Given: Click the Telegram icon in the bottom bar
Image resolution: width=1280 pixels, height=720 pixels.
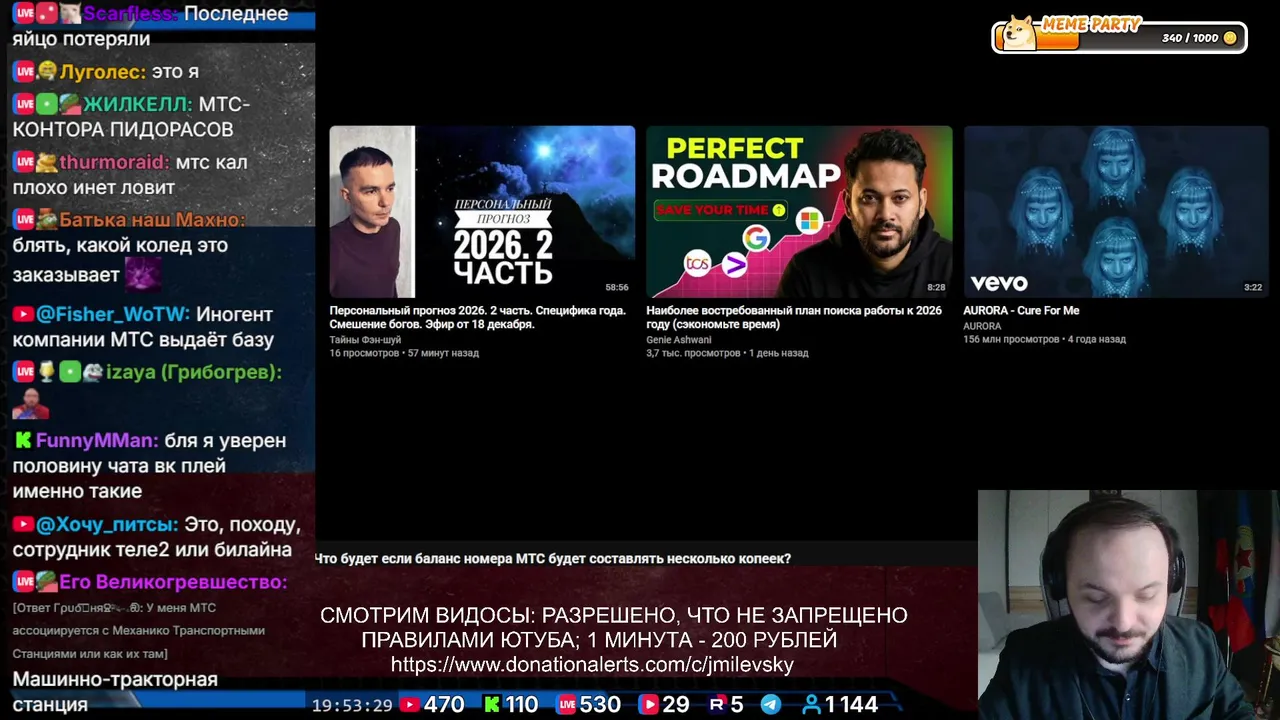Looking at the screenshot, I should (770, 705).
